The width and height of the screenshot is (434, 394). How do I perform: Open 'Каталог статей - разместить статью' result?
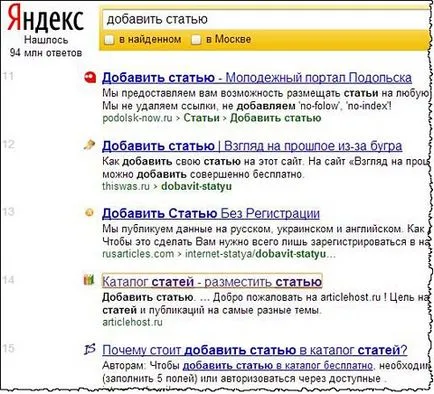[212, 282]
